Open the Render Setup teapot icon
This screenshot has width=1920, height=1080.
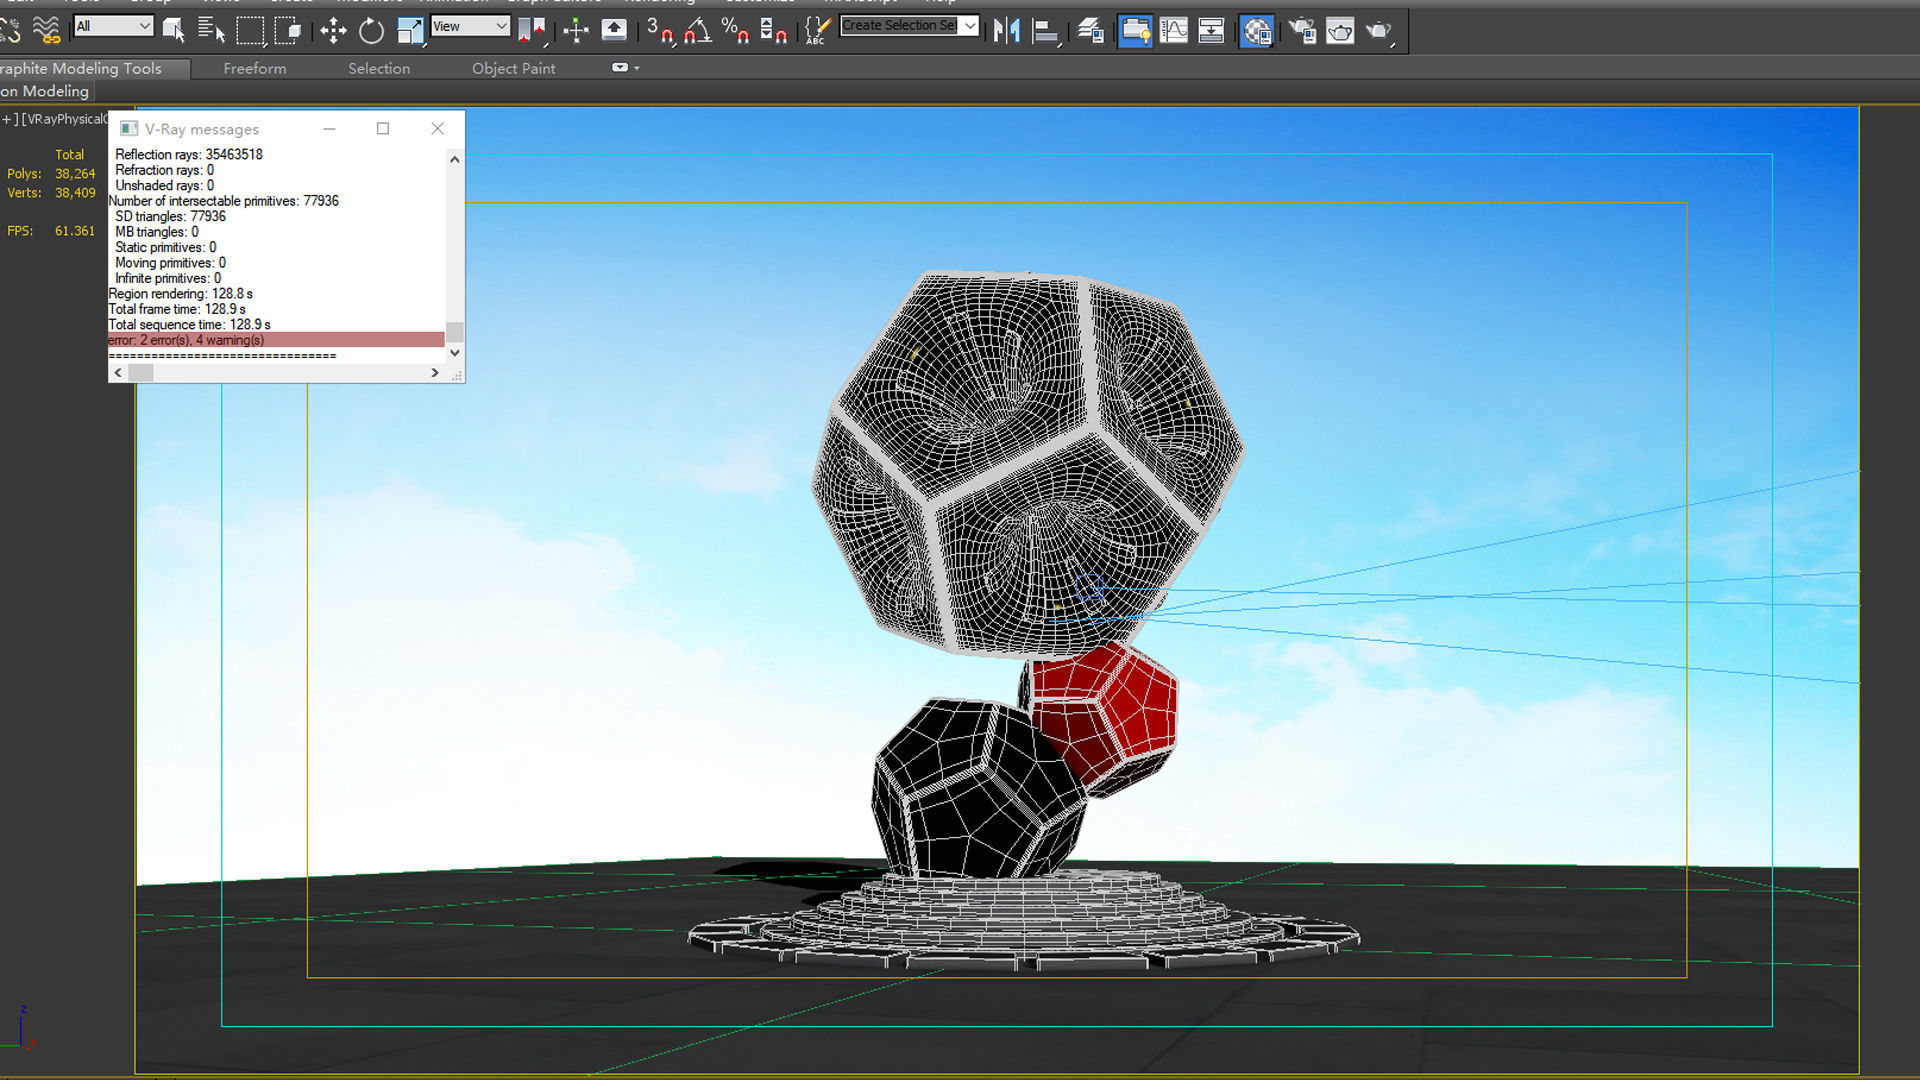(x=1302, y=31)
